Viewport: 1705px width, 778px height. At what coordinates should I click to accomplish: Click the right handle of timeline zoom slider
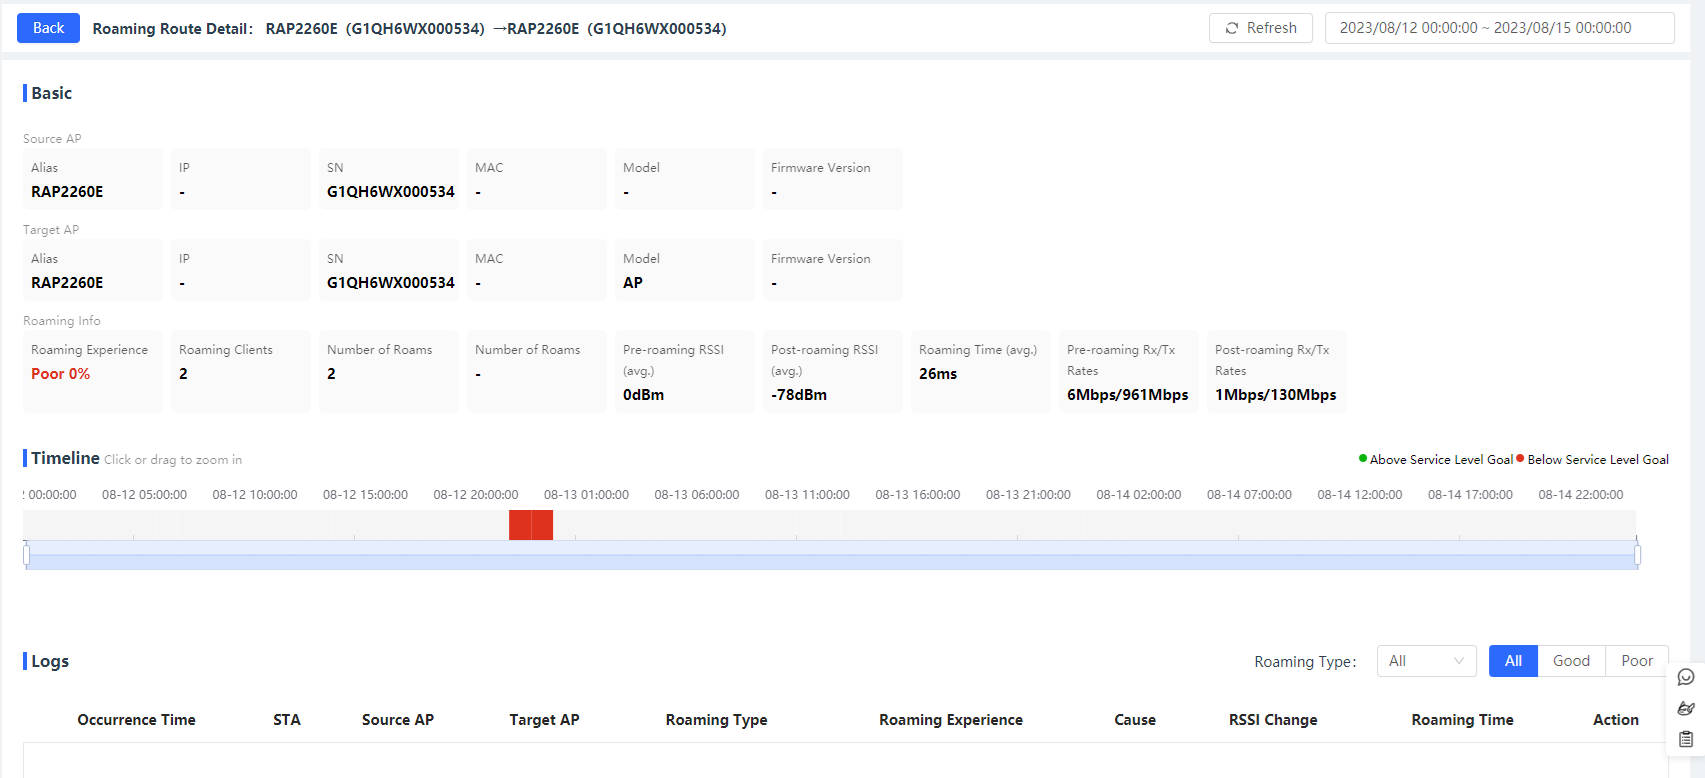[1637, 555]
